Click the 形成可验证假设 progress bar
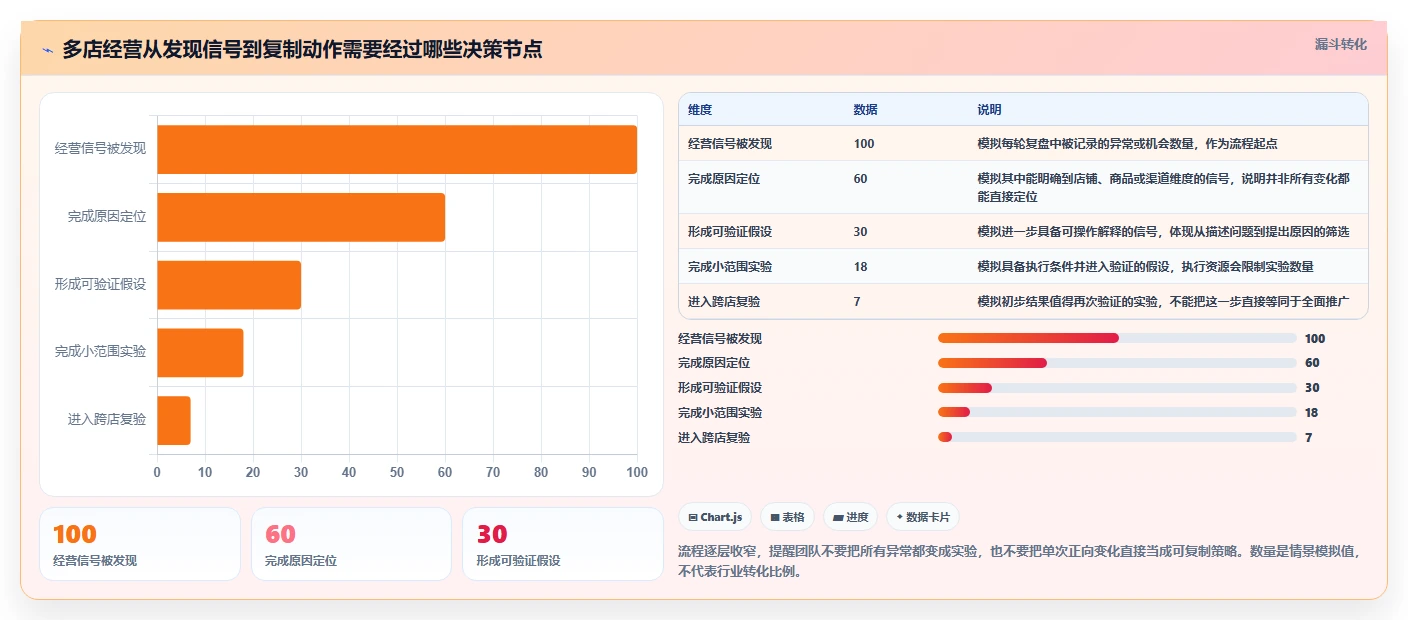The image size is (1408, 620). [1117, 387]
